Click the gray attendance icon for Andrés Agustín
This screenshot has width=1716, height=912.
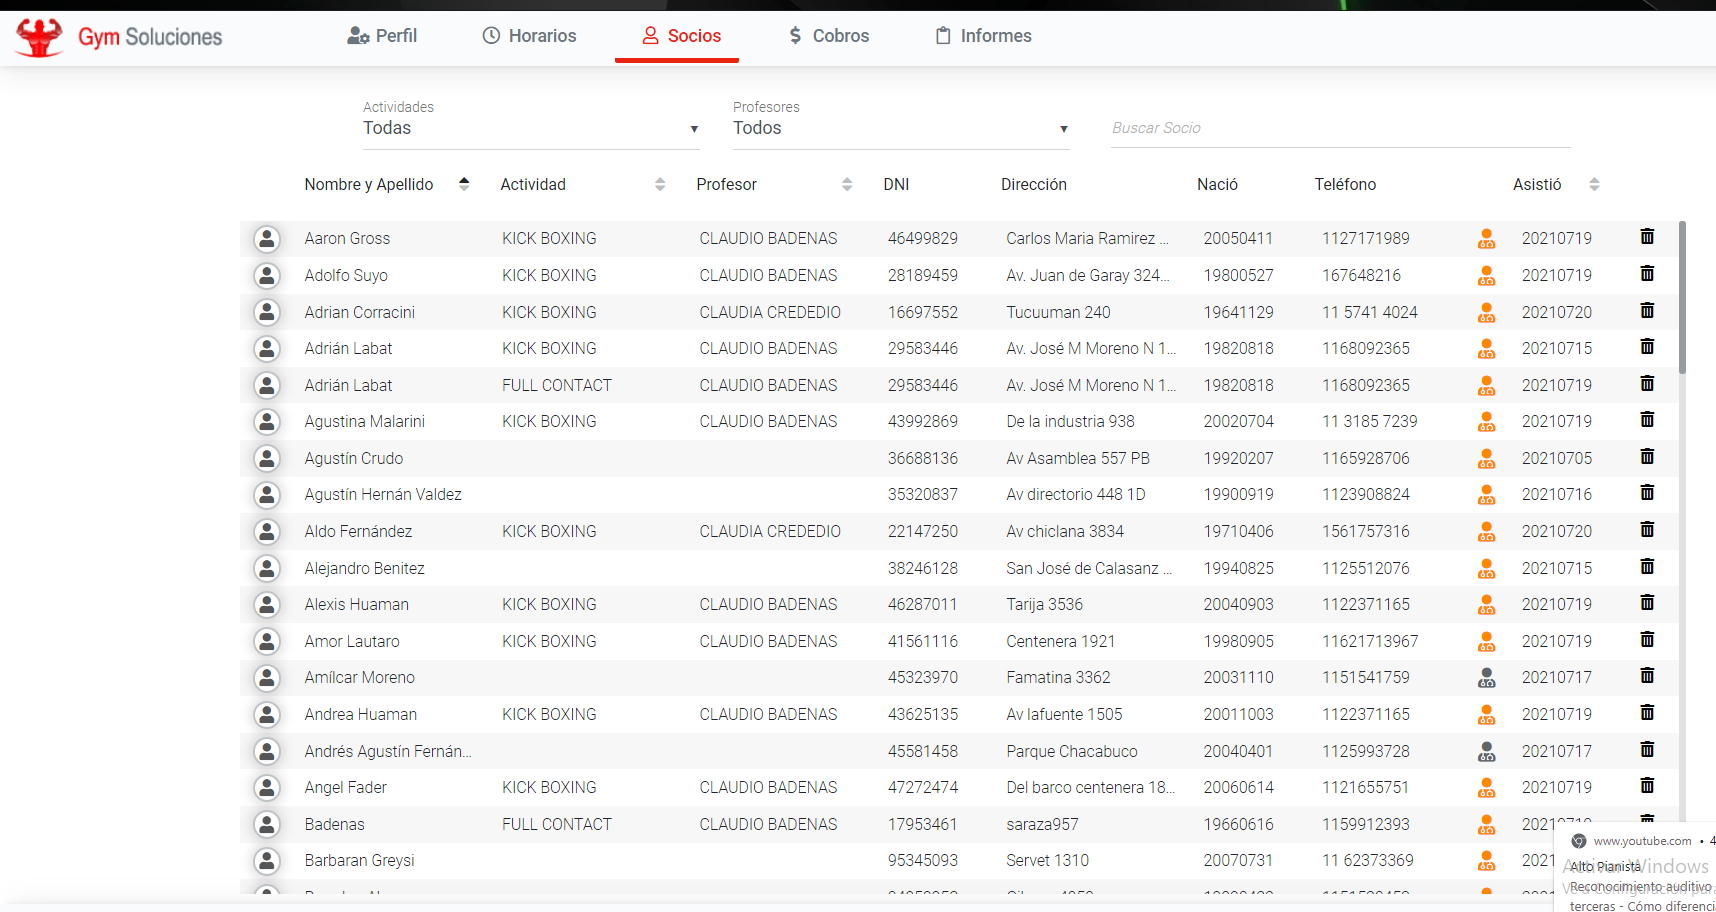click(1487, 751)
